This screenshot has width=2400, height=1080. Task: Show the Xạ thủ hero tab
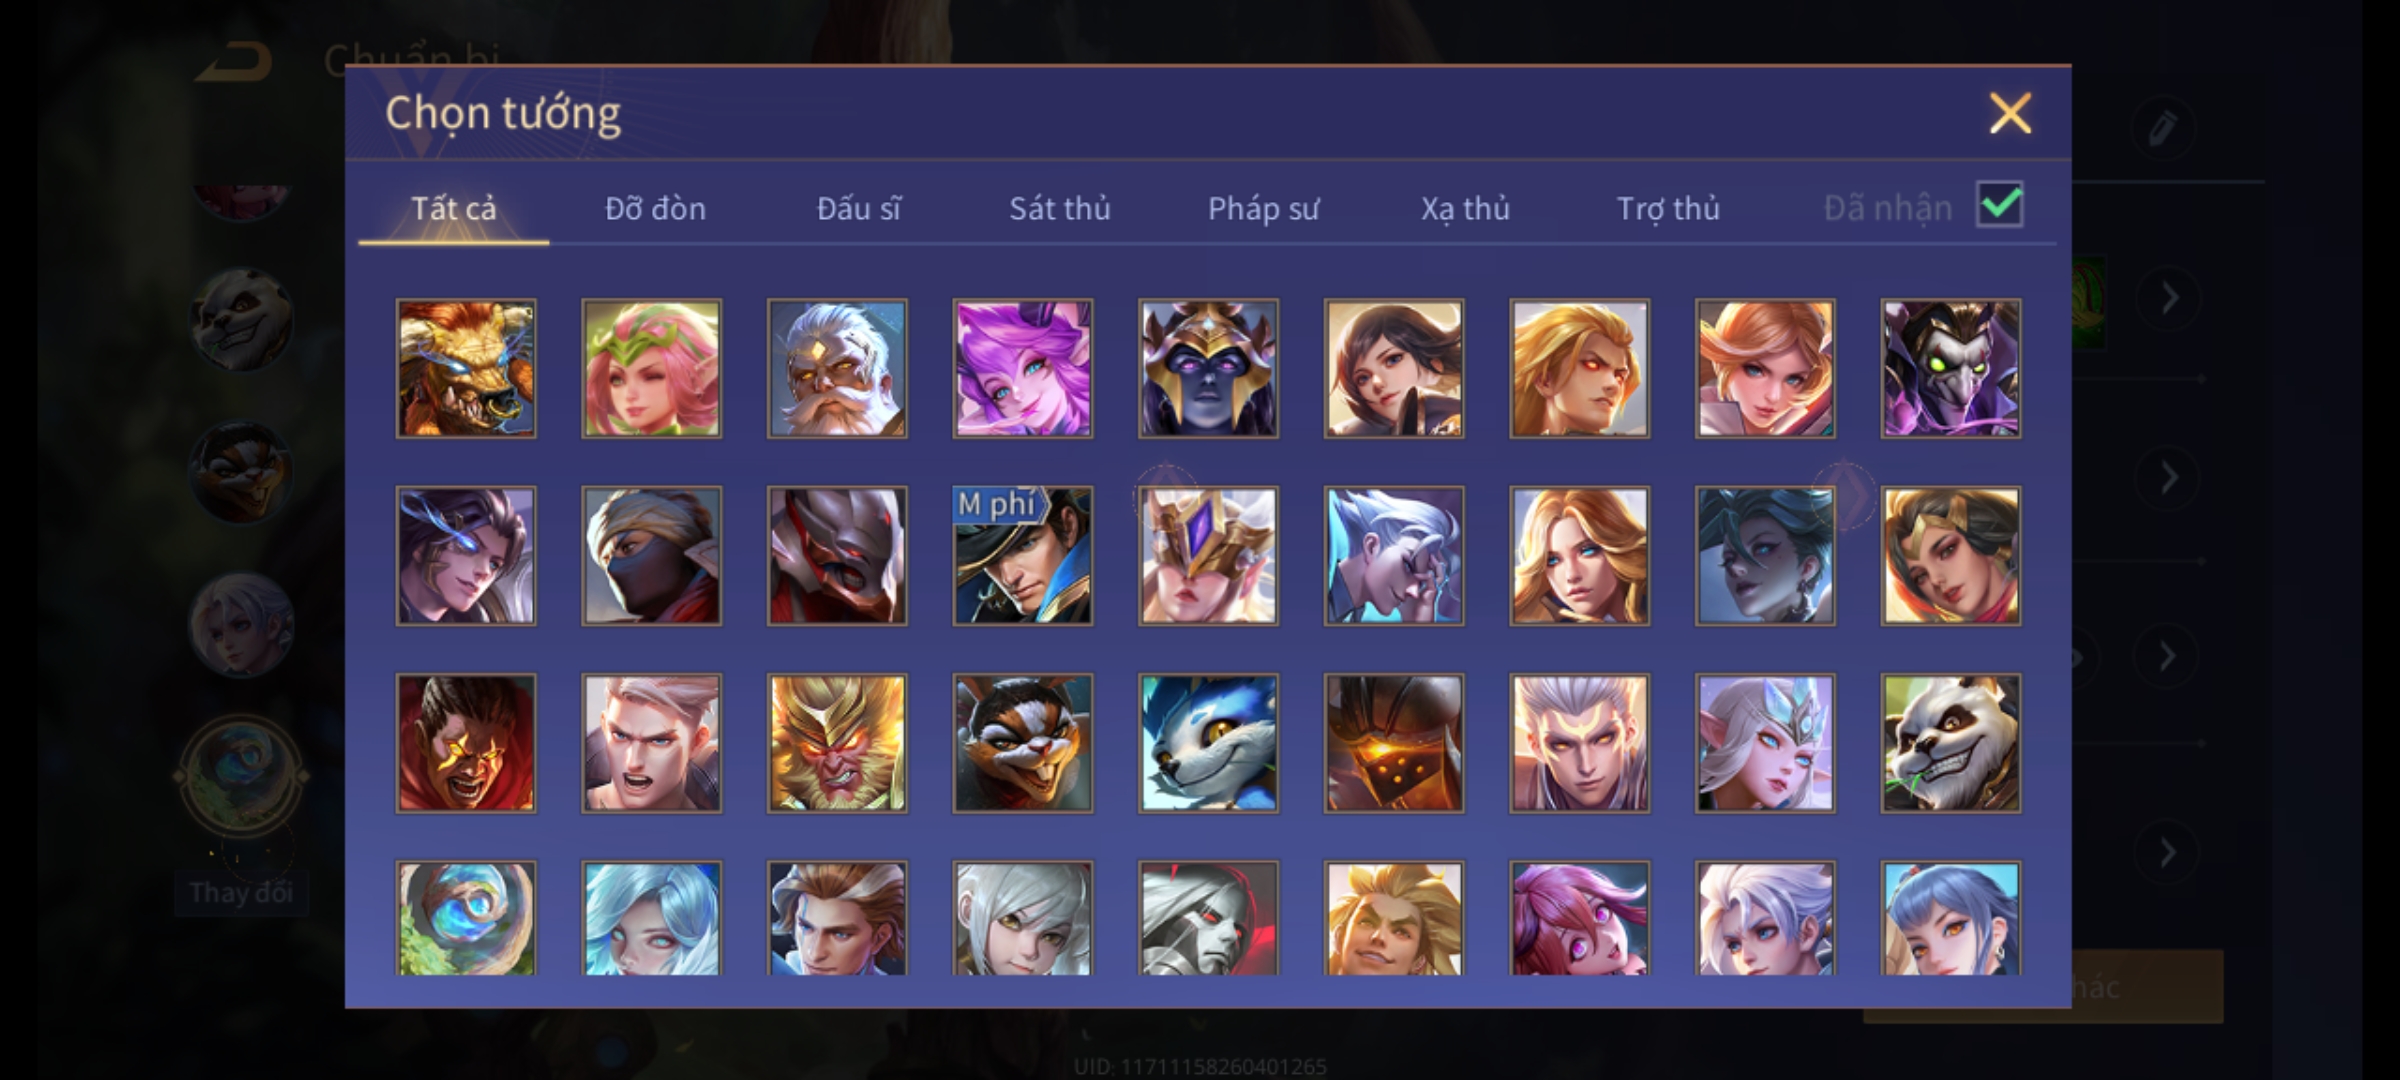tap(1465, 208)
